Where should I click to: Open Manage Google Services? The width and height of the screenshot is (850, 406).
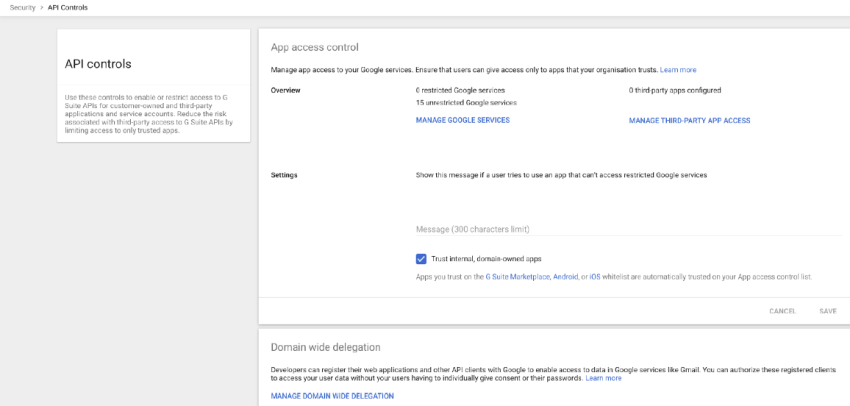[x=462, y=120]
